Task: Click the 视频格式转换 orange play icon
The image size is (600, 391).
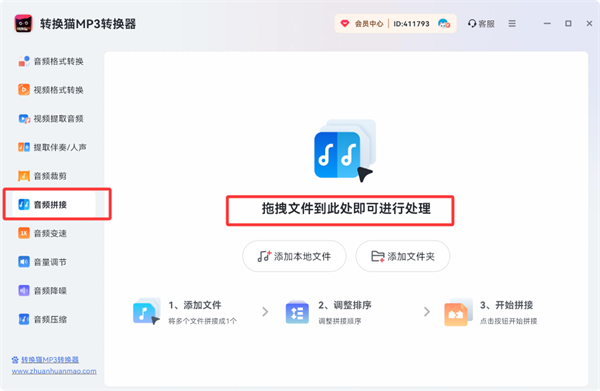Action: tap(24, 90)
